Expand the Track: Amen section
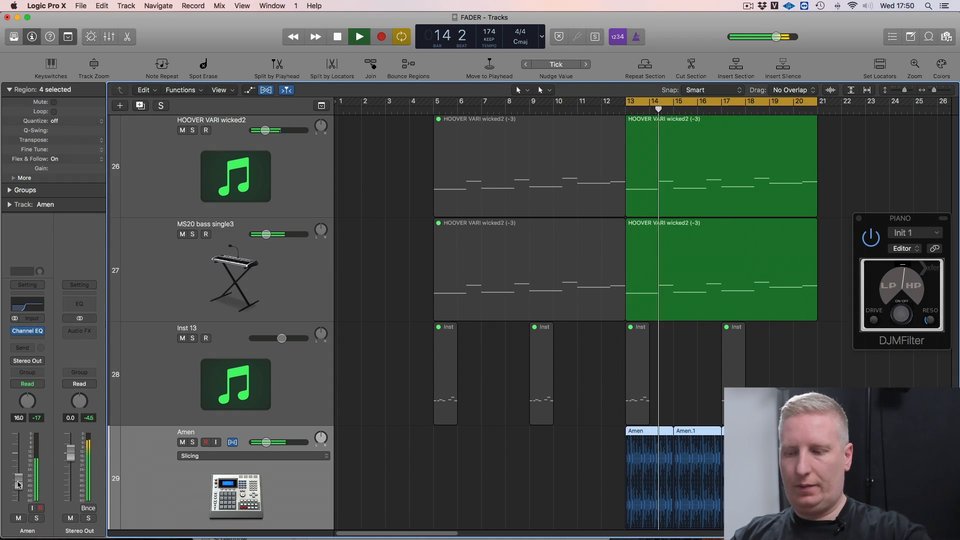960x540 pixels. 10,204
